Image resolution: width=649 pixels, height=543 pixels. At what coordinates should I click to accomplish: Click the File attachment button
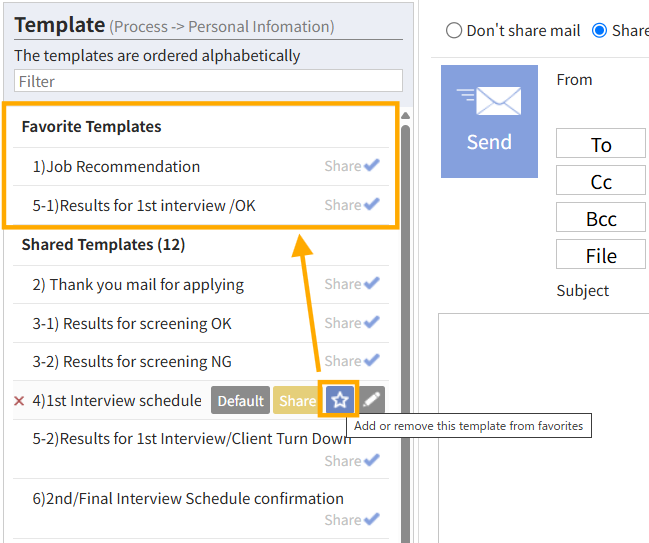601,254
